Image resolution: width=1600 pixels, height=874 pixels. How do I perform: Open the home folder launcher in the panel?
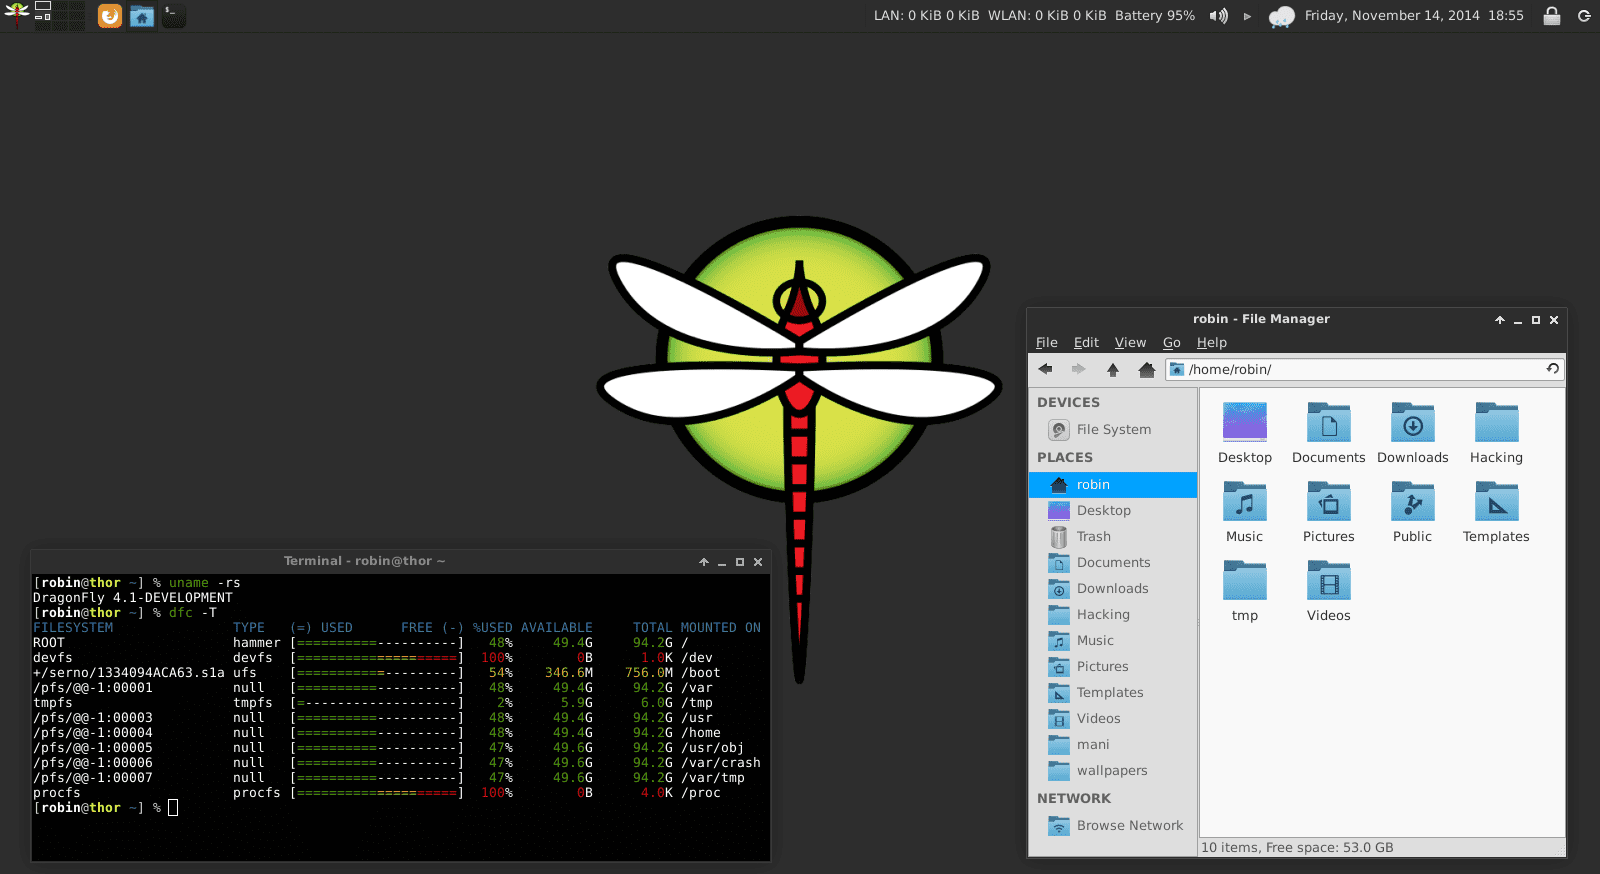point(142,16)
